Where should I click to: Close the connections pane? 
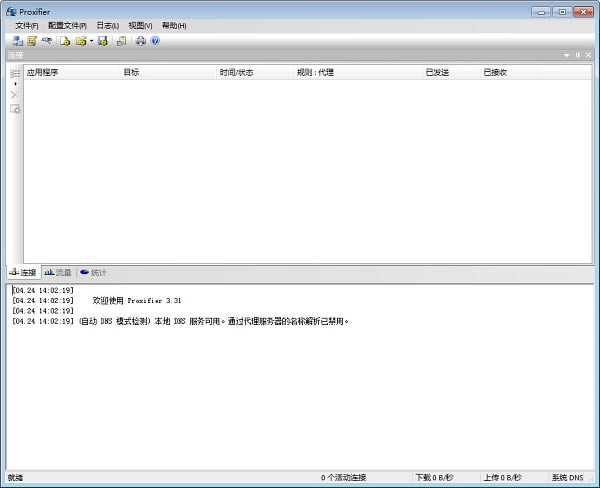pos(589,55)
